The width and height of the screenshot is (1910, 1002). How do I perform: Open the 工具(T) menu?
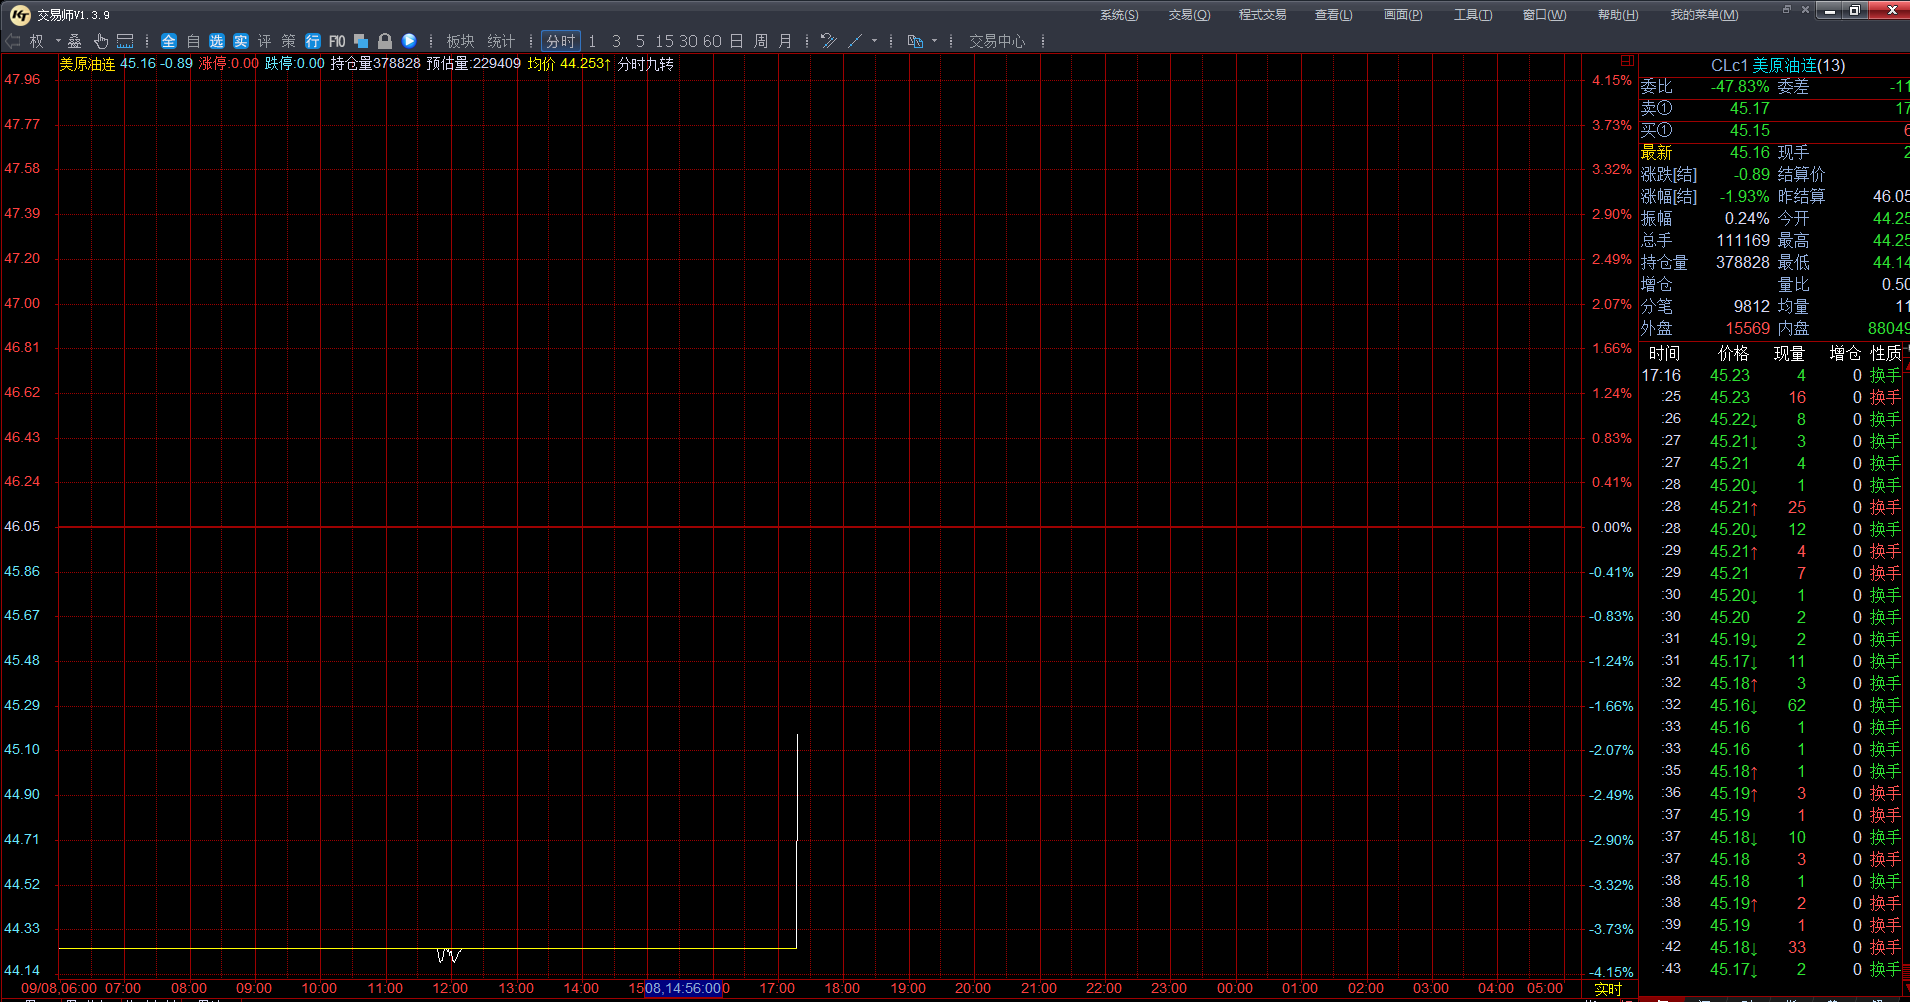tap(1472, 15)
